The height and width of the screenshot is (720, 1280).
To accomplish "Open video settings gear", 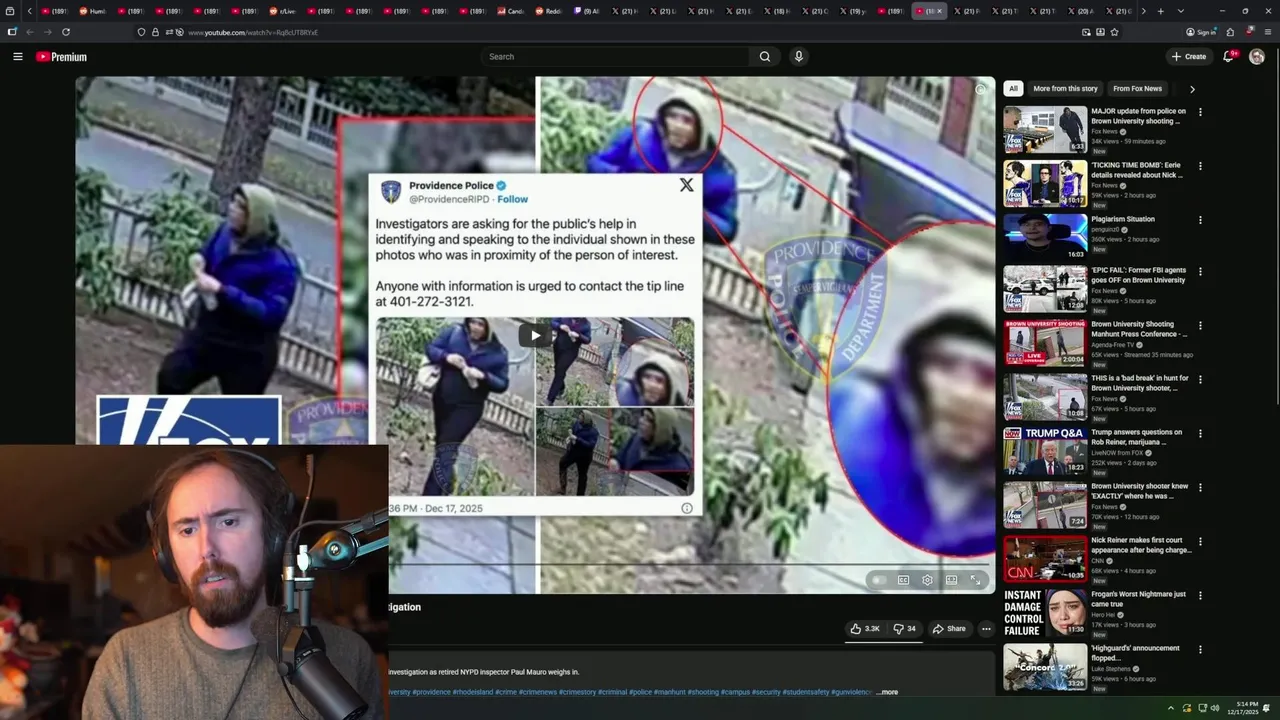I will [927, 580].
